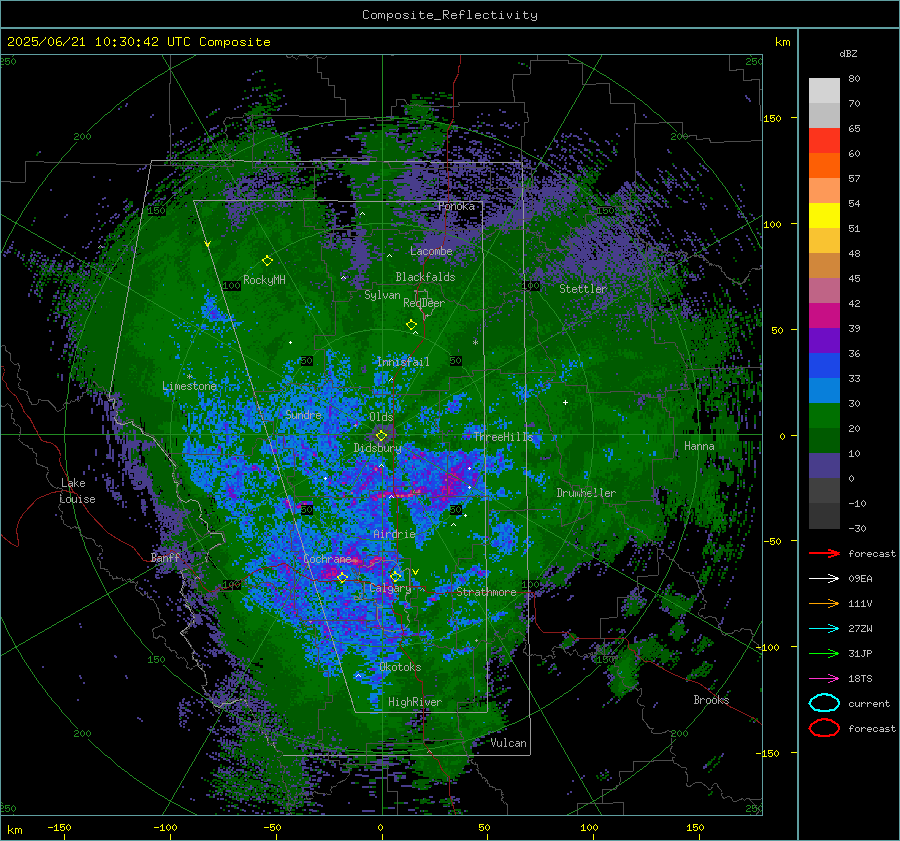The width and height of the screenshot is (900, 841).
Task: Click the Brooks town label
Action: click(x=711, y=700)
